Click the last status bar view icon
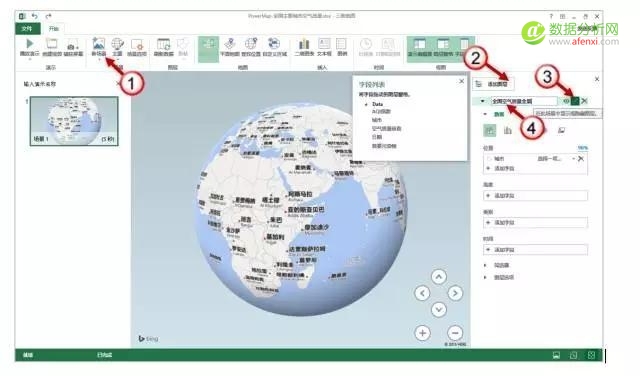The width and height of the screenshot is (640, 376). (591, 355)
